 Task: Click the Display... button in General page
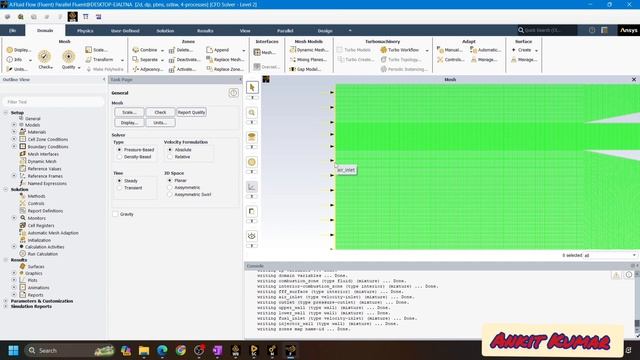coord(129,122)
